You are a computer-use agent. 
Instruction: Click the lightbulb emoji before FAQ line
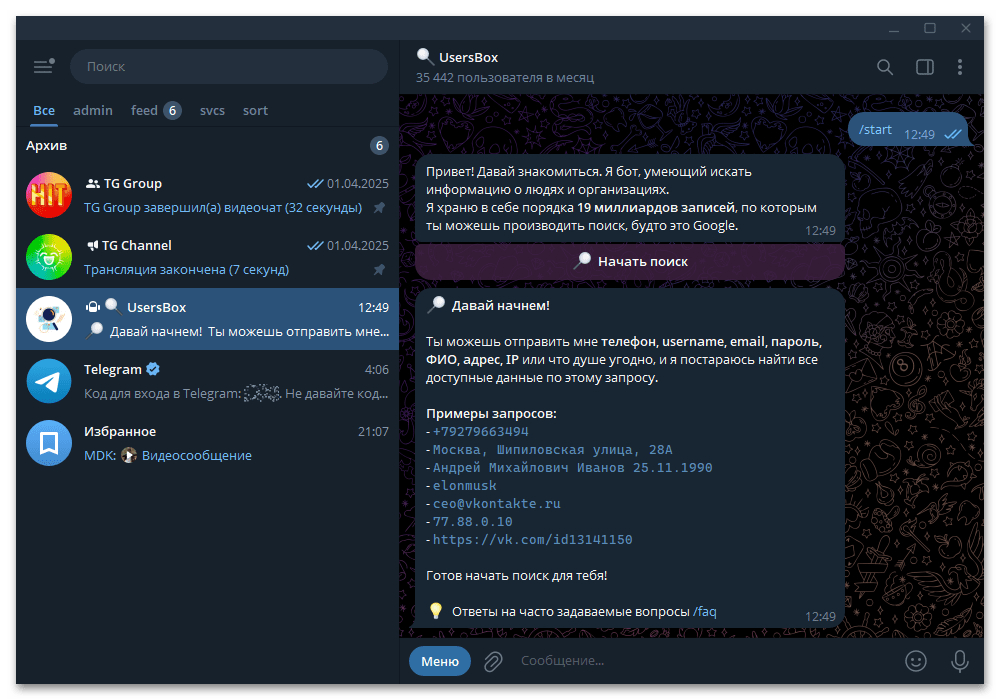pos(436,611)
